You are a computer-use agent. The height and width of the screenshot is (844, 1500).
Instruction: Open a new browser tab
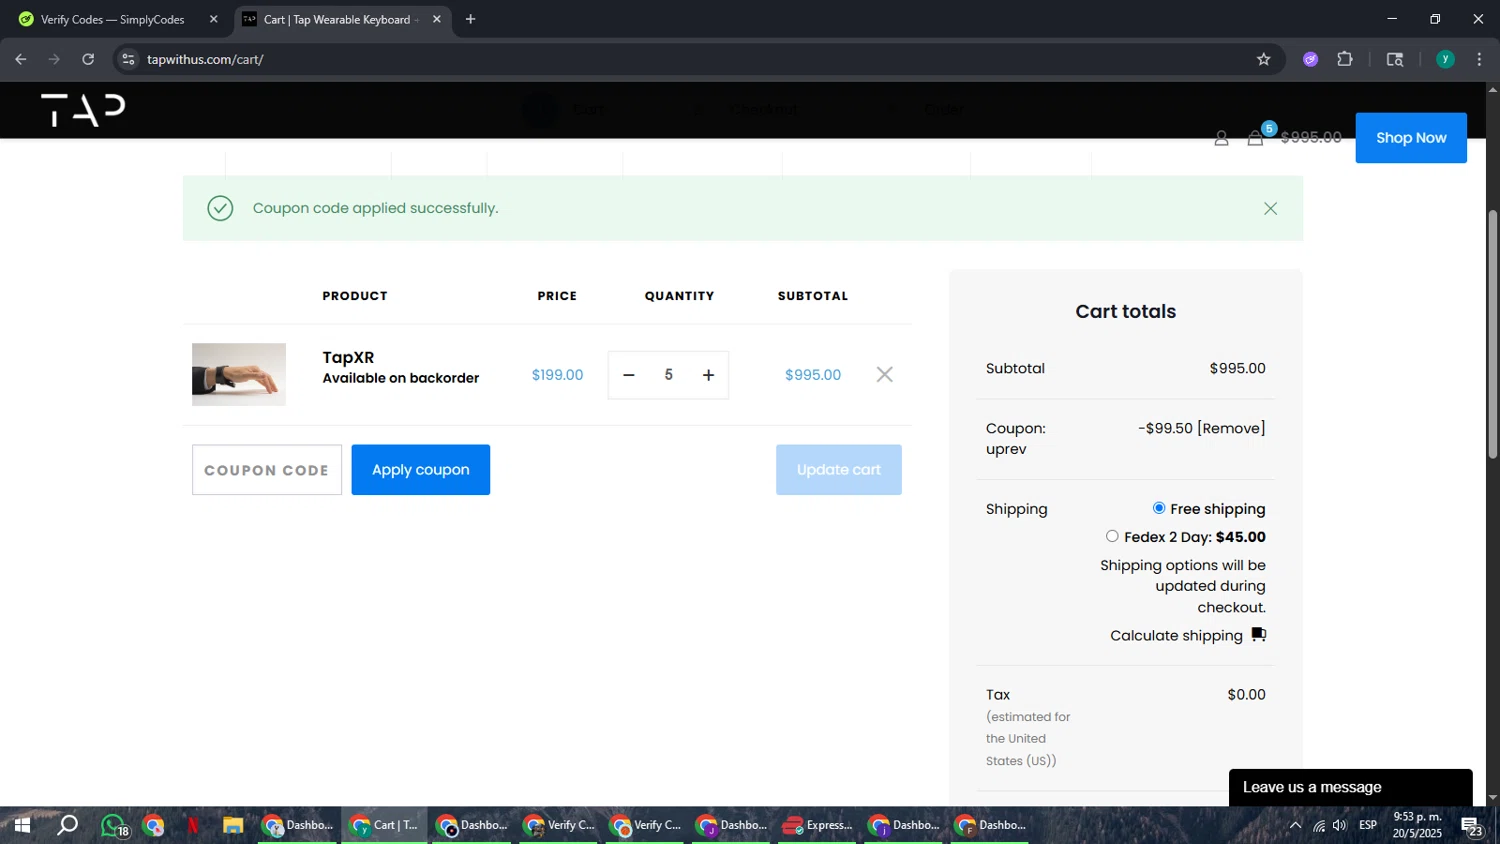click(x=471, y=19)
